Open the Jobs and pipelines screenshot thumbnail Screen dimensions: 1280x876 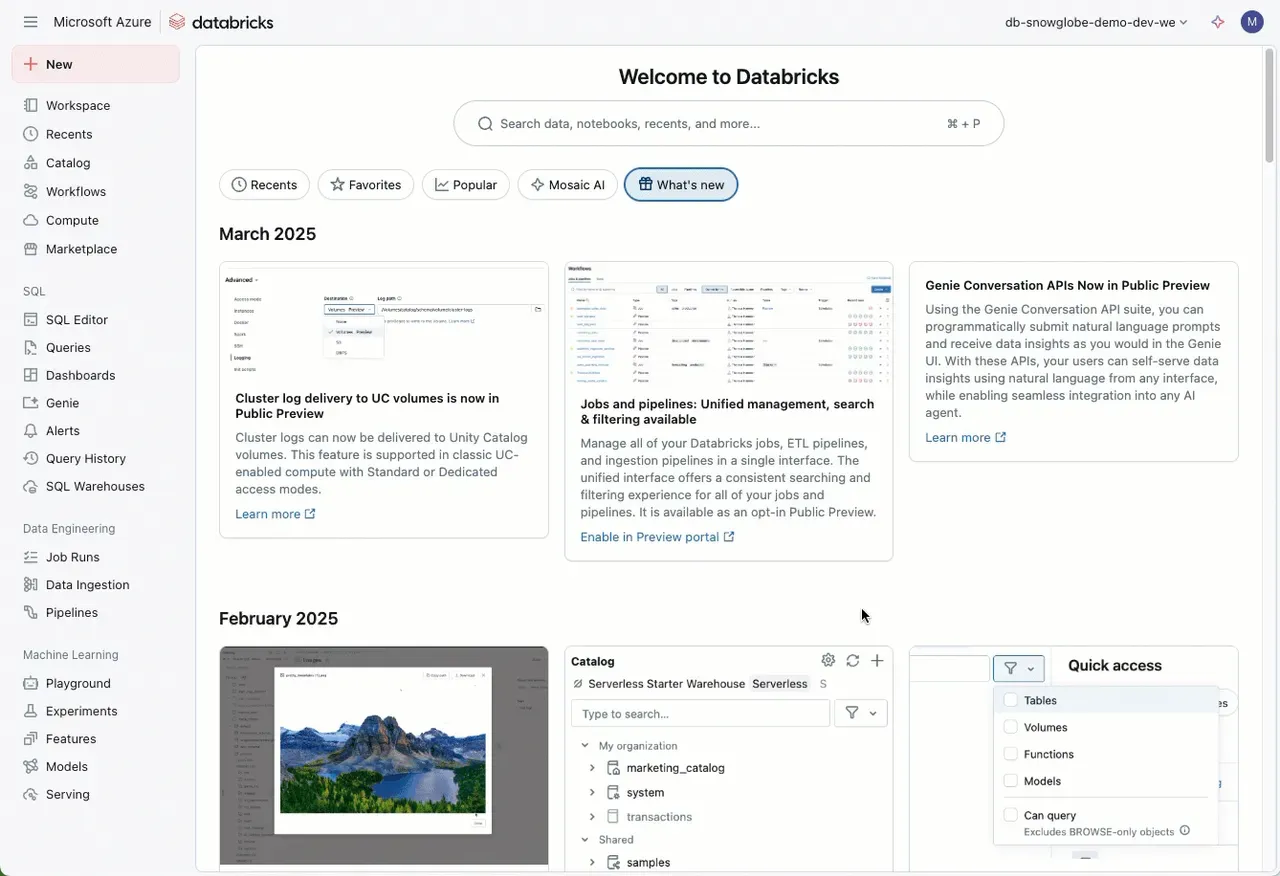(x=728, y=324)
